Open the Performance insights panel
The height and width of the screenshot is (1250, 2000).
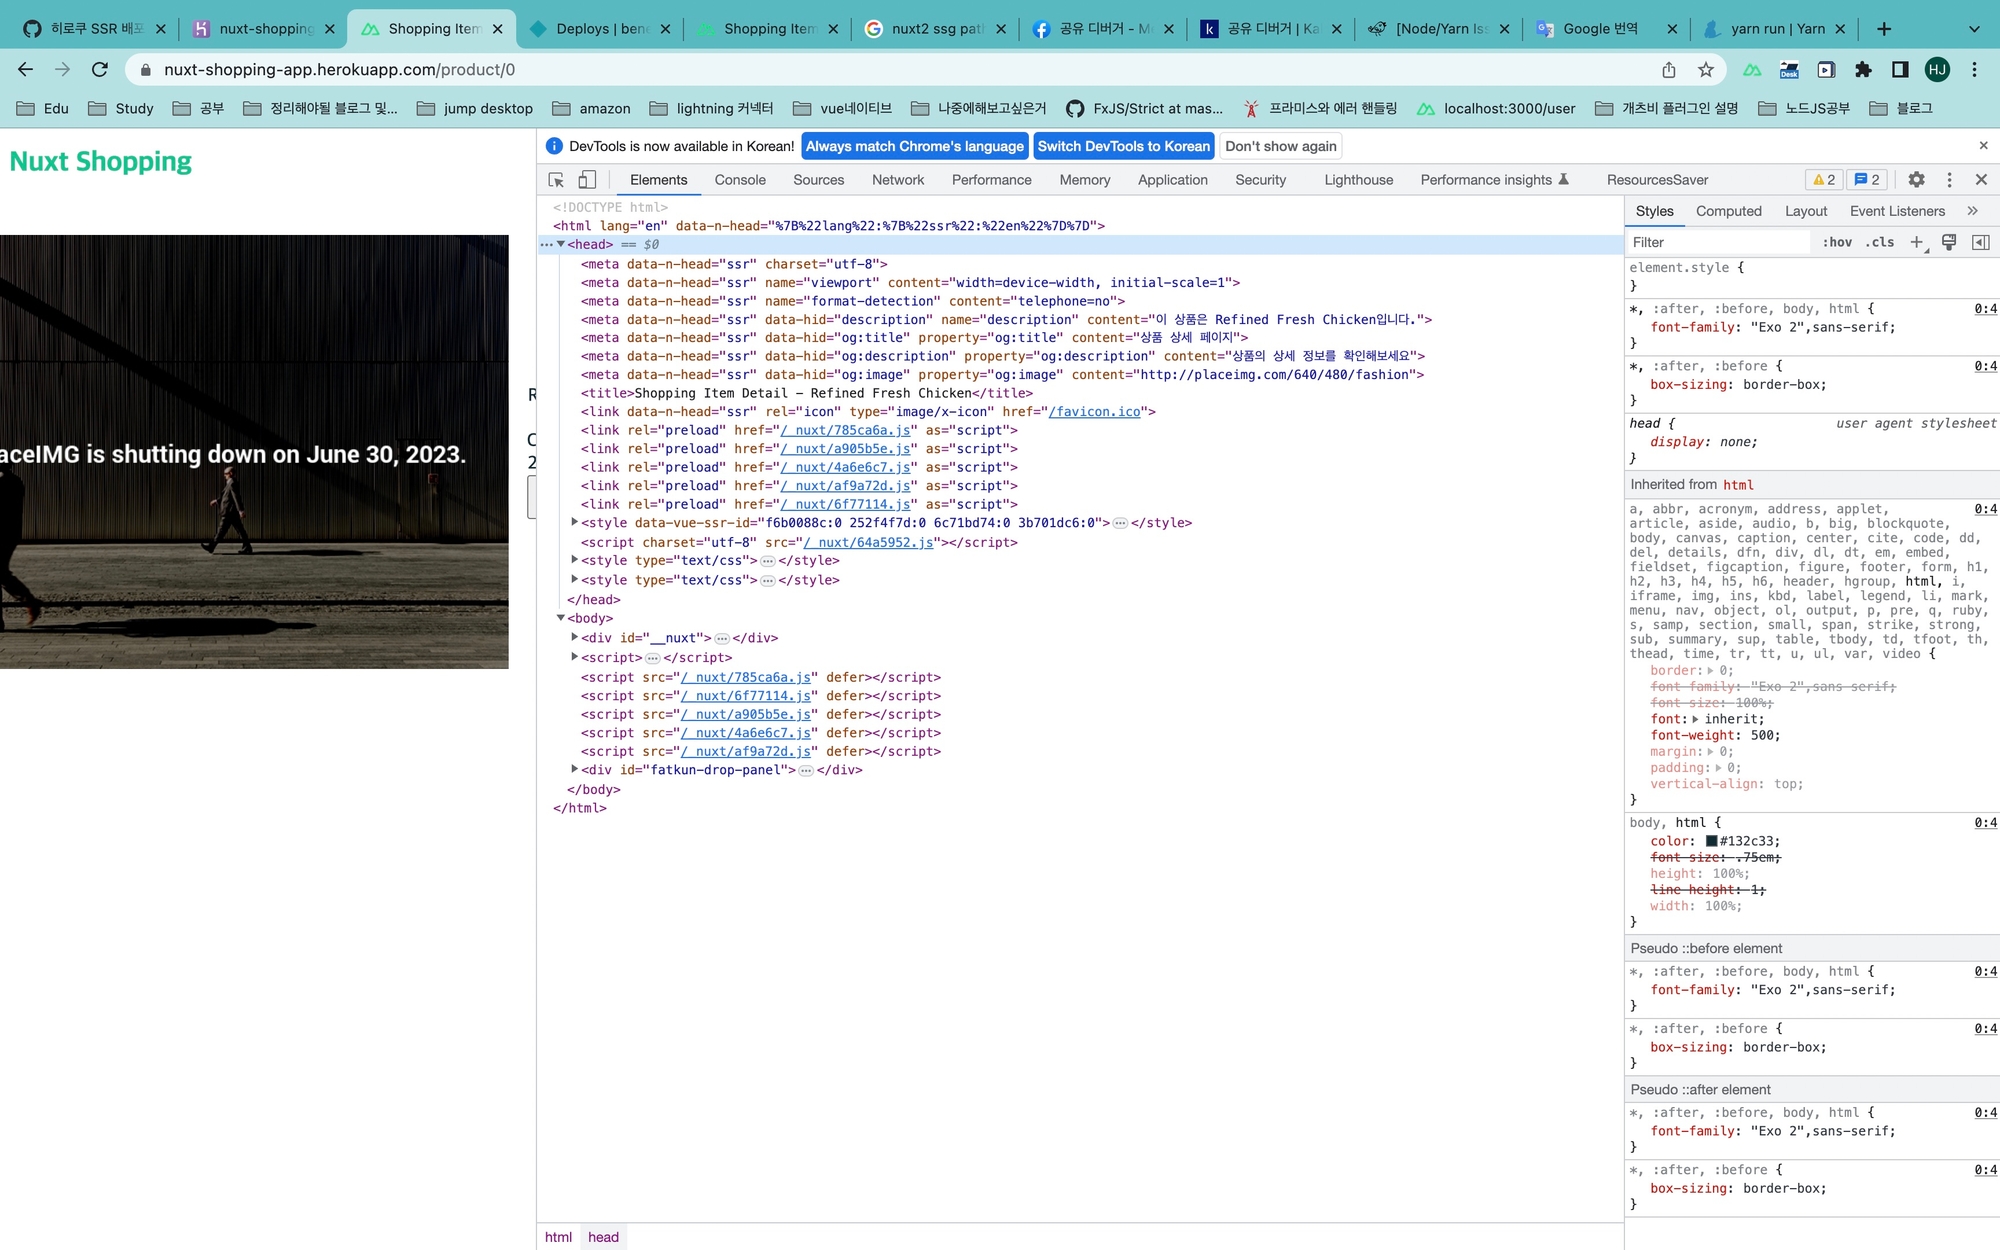[x=1495, y=180]
